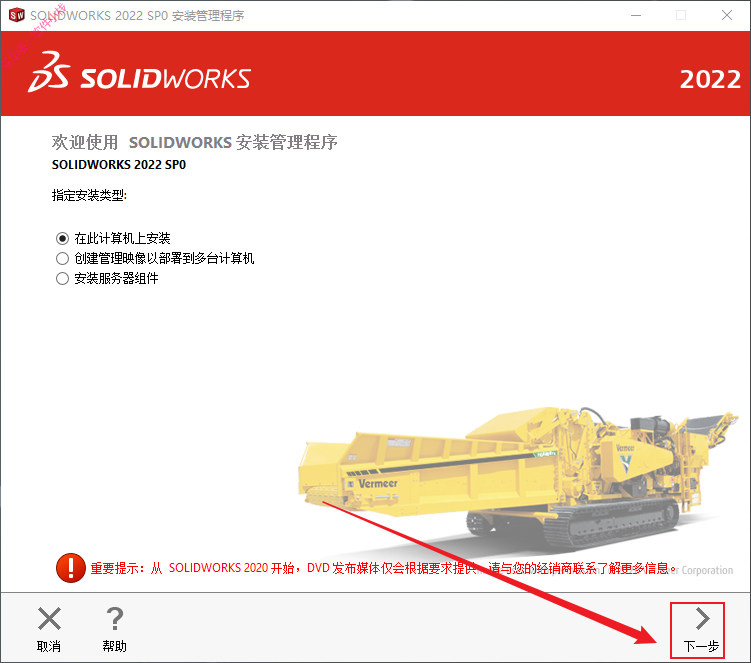Click the SOLIDWORKS 2022 SP0 version label
Screen dimensions: 751x663
pos(119,165)
